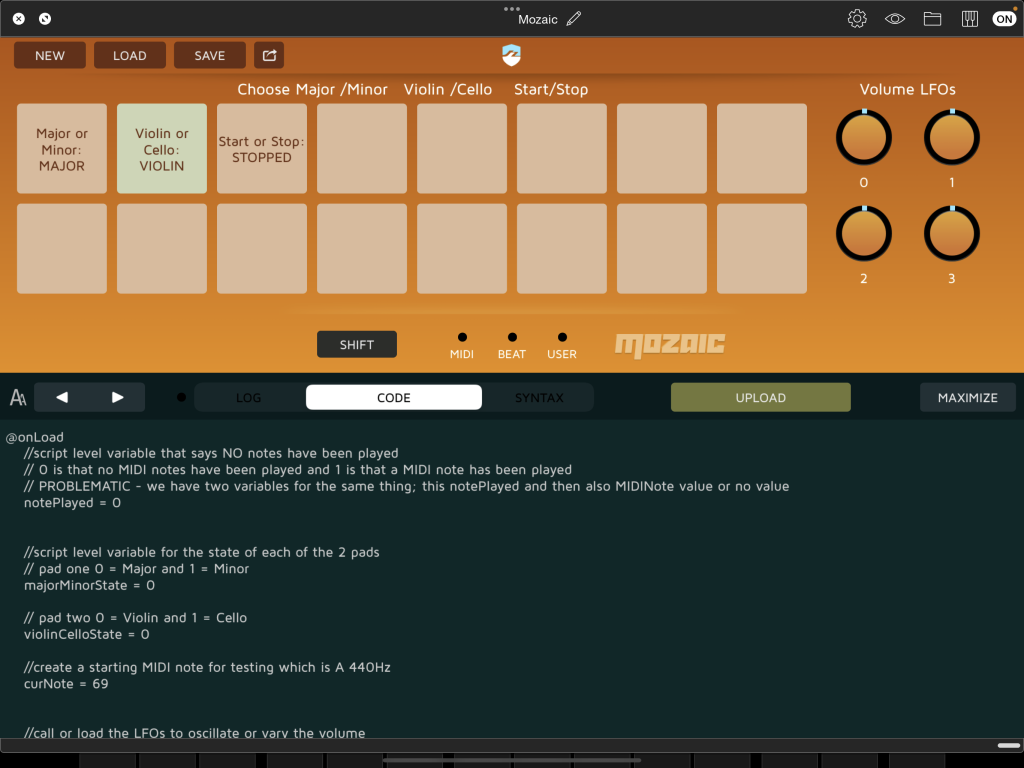Click the MAXIMIZE button
This screenshot has width=1024, height=768.
[967, 397]
